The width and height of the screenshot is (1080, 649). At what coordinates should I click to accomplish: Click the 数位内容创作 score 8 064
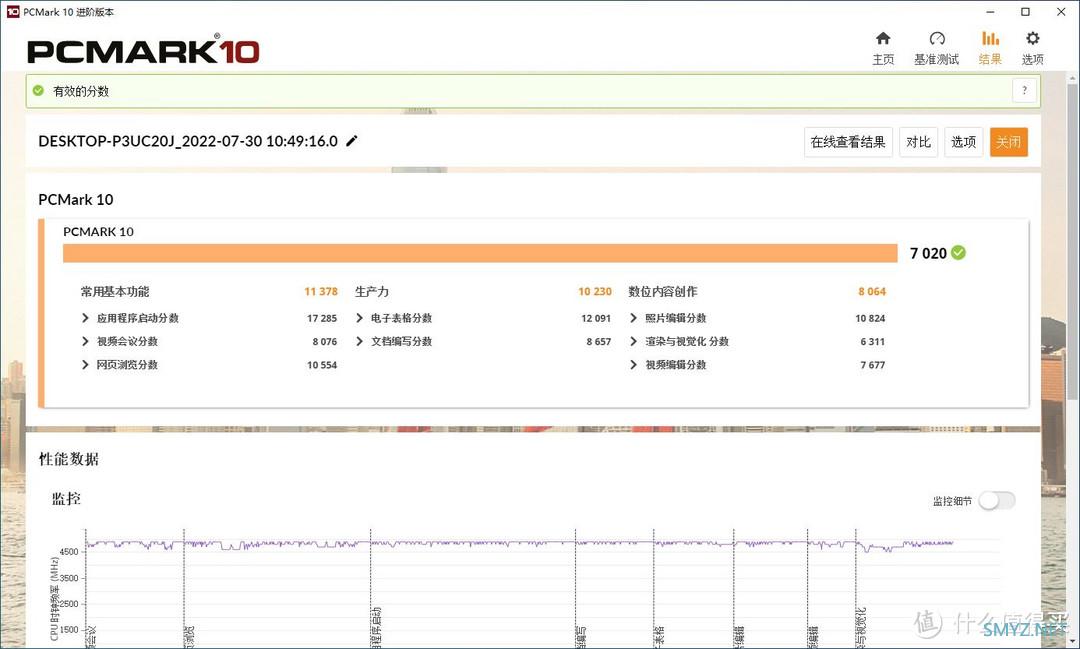coord(872,291)
